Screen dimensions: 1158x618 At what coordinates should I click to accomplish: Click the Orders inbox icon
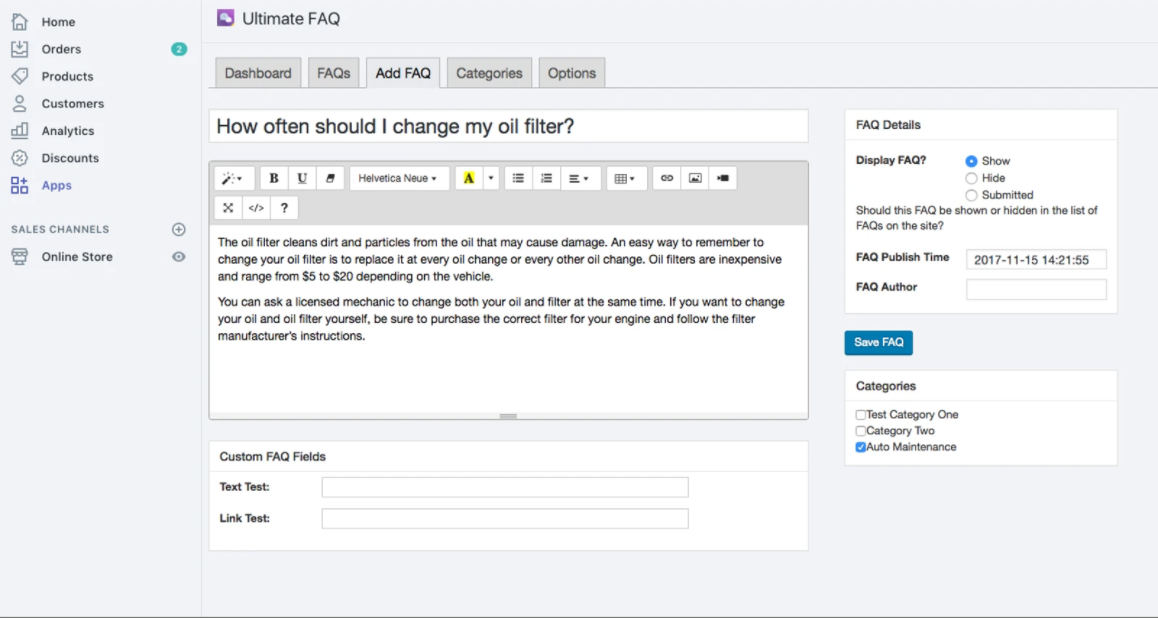click(x=19, y=49)
